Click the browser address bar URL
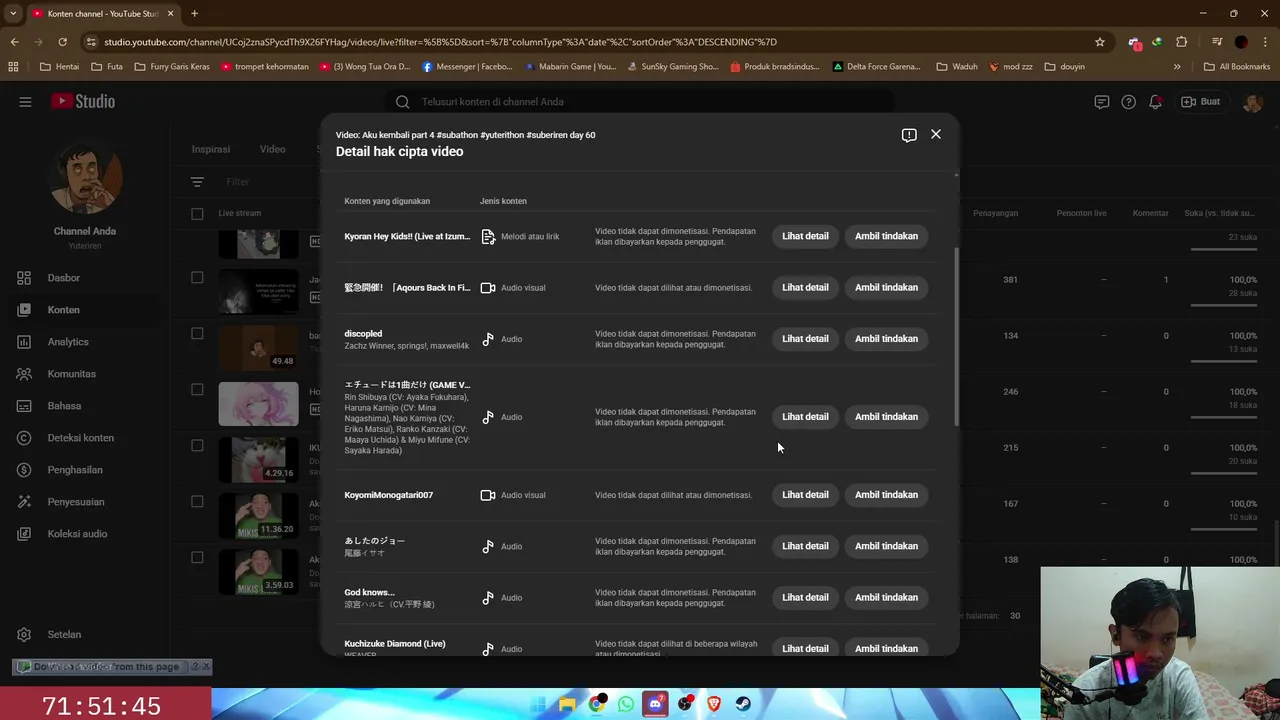The width and height of the screenshot is (1280, 720). point(440,42)
